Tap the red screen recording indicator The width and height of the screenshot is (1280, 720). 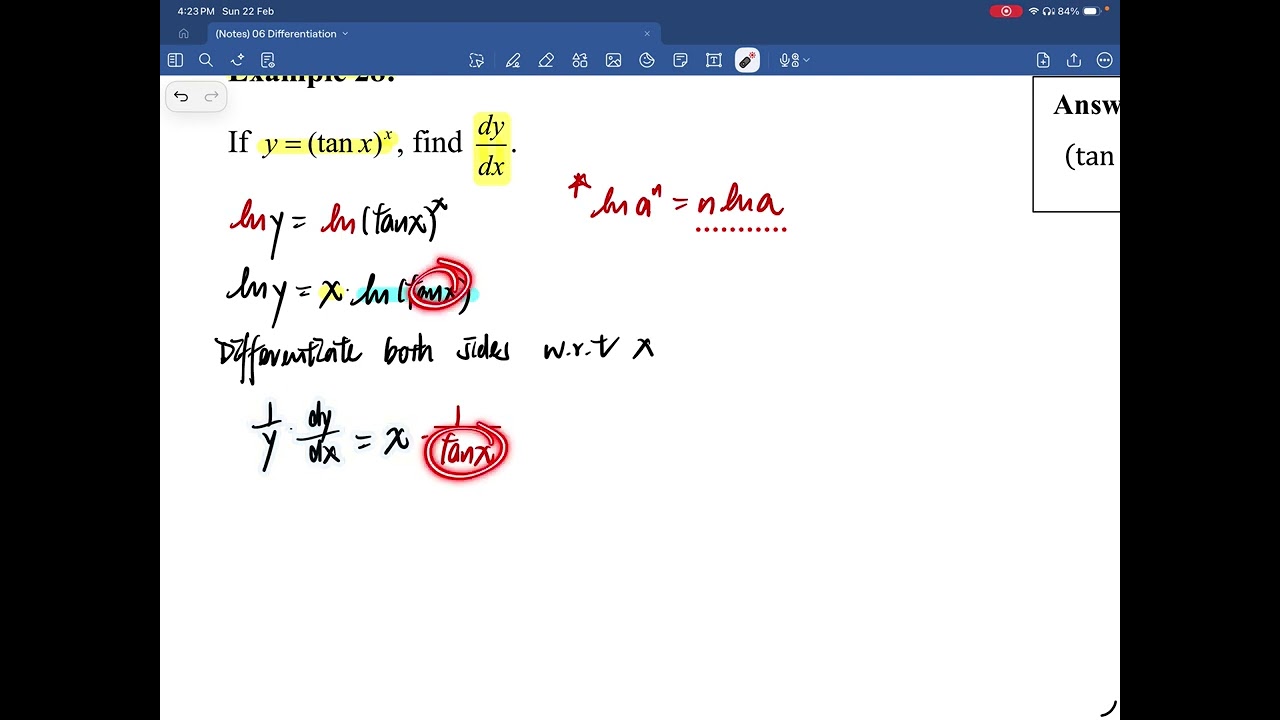pyautogui.click(x=1005, y=11)
